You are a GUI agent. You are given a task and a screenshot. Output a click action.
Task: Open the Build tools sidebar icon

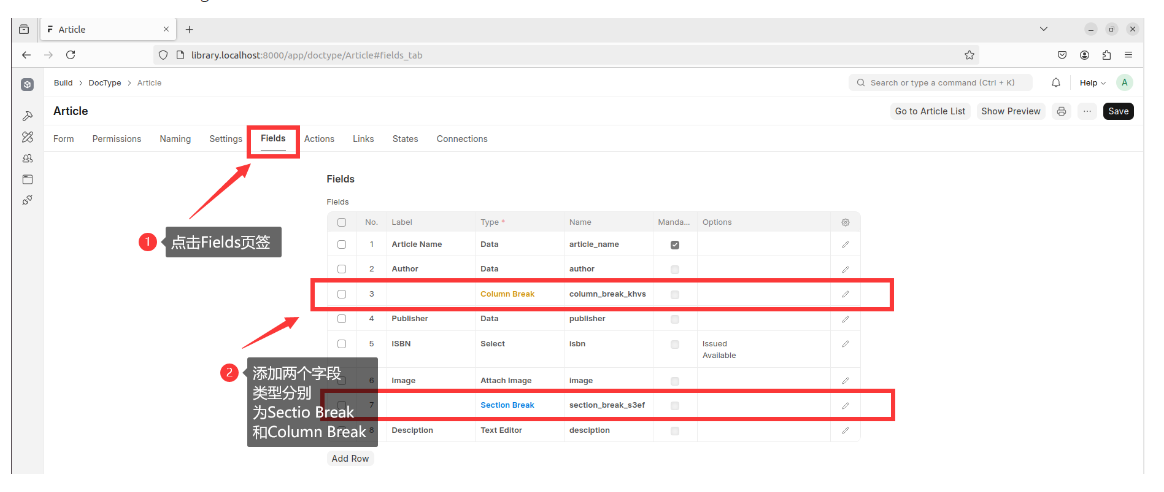[27, 116]
